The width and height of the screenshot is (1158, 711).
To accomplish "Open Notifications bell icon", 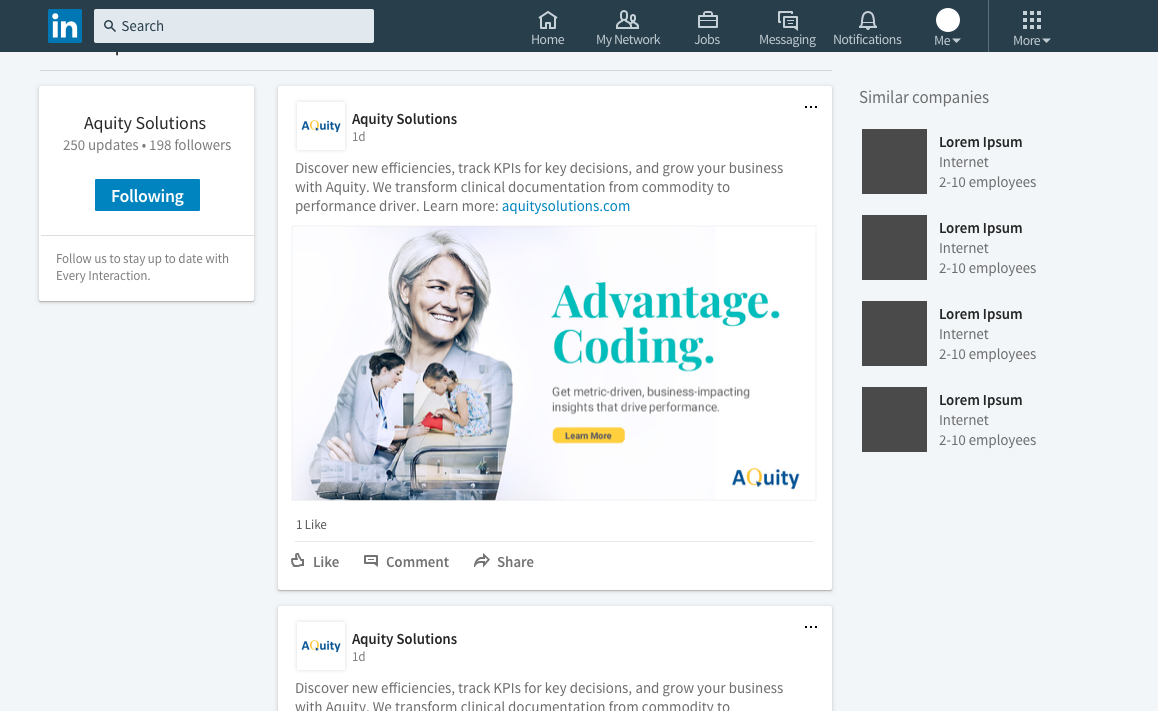I will (867, 19).
